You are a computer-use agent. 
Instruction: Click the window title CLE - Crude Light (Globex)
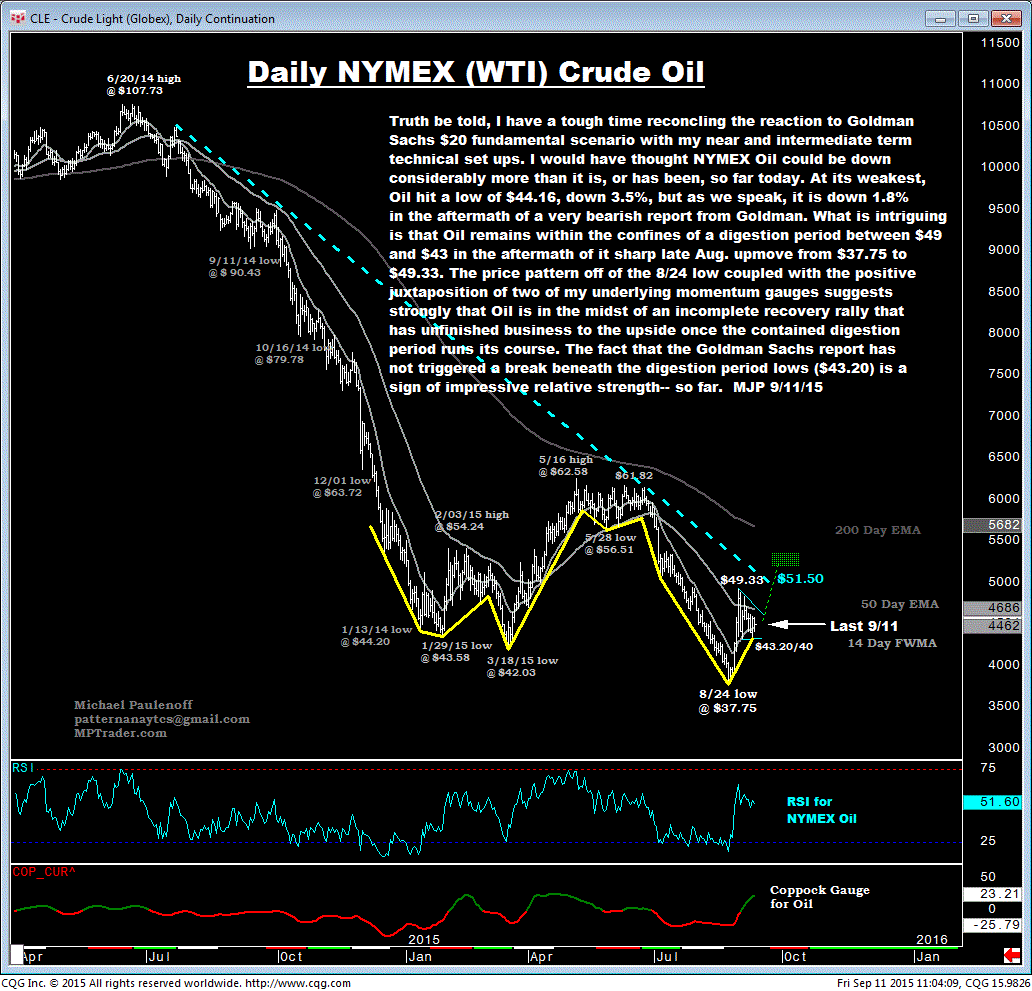[x=152, y=18]
